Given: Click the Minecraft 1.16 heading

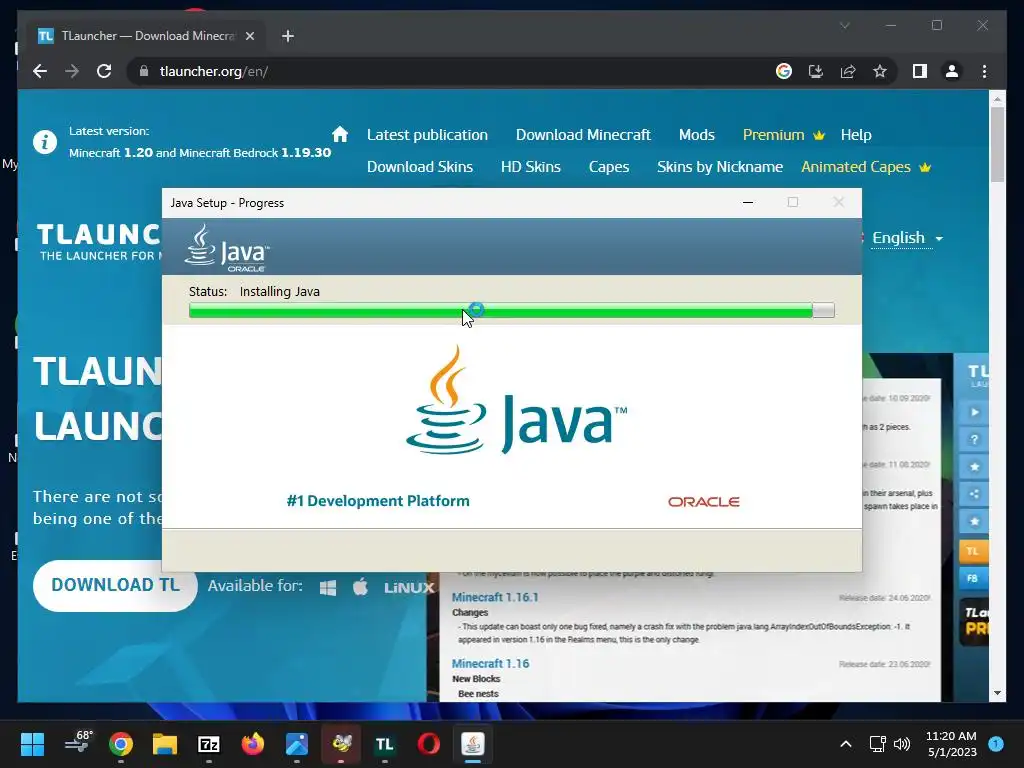Looking at the screenshot, I should 490,663.
